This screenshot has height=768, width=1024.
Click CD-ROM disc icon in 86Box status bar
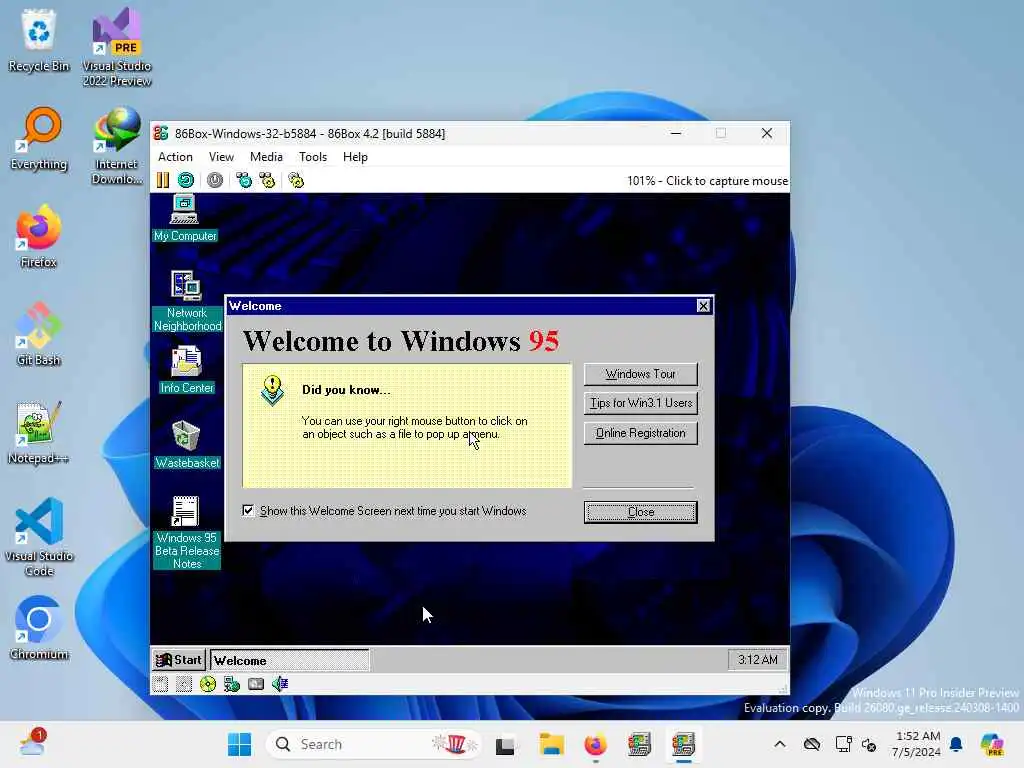click(208, 684)
